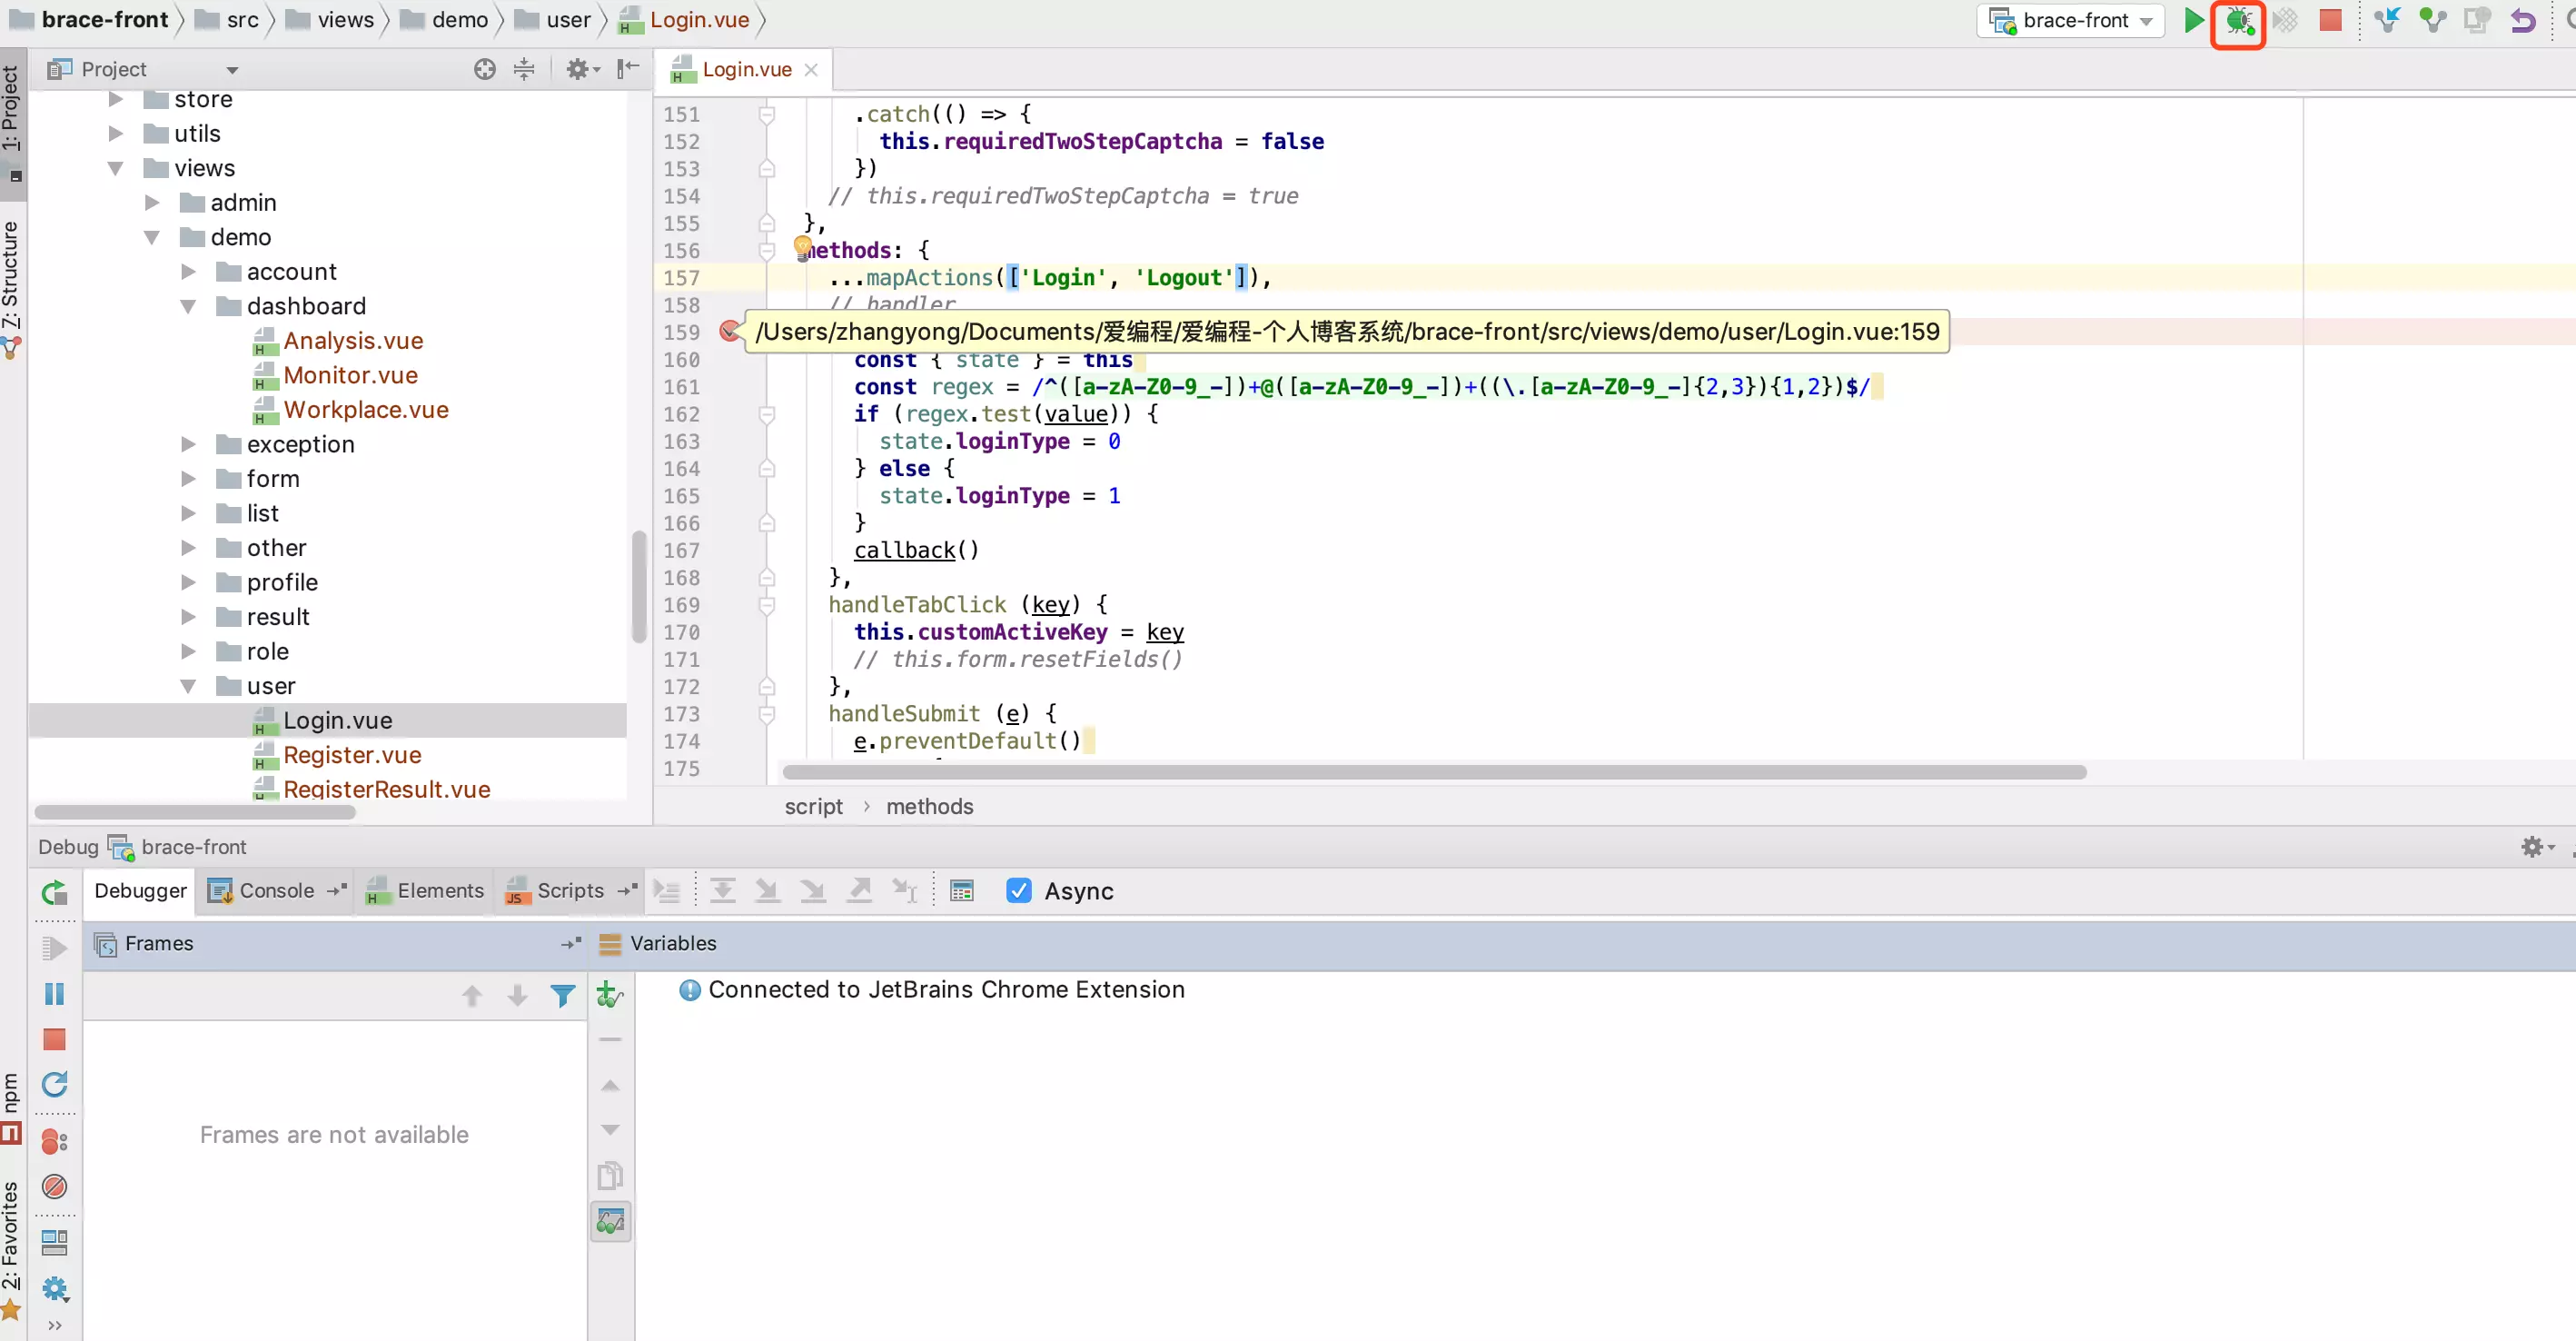
Task: Toggle Mute Breakpoints in the debug sidebar
Action: (53, 1187)
